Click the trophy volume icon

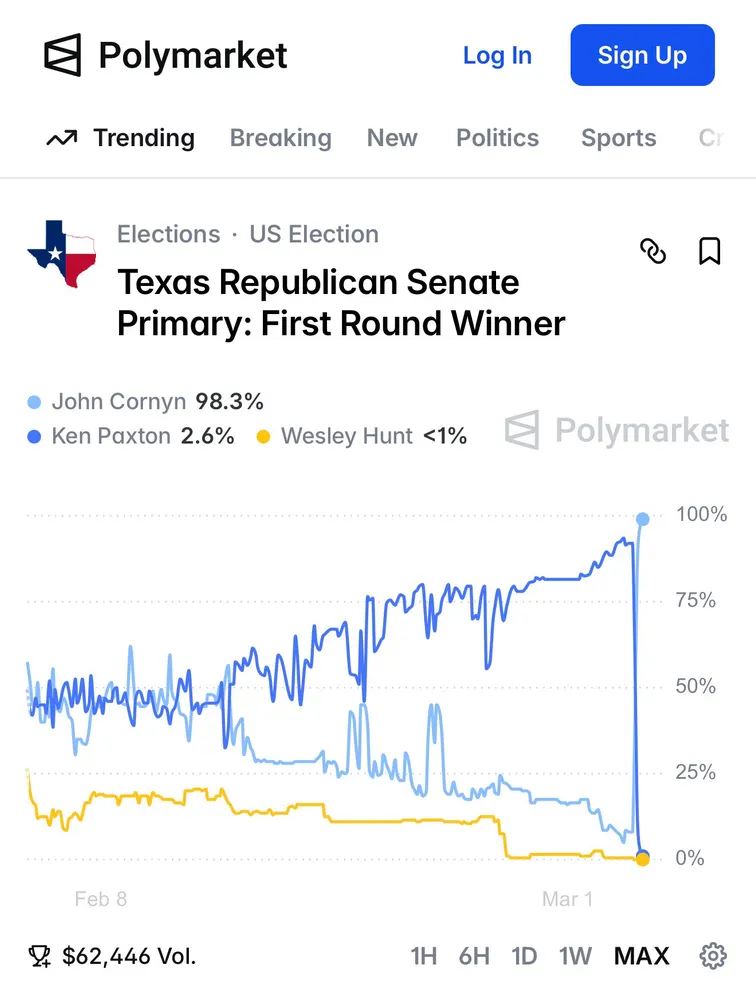tap(40, 956)
